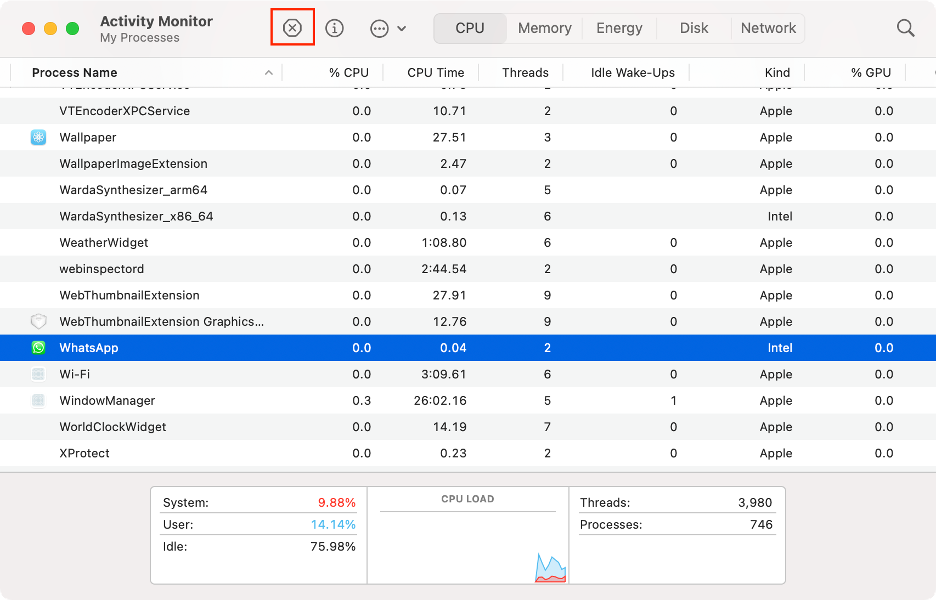Switch to the Memory tab
Image resolution: width=936 pixels, height=600 pixels.
[x=544, y=28]
